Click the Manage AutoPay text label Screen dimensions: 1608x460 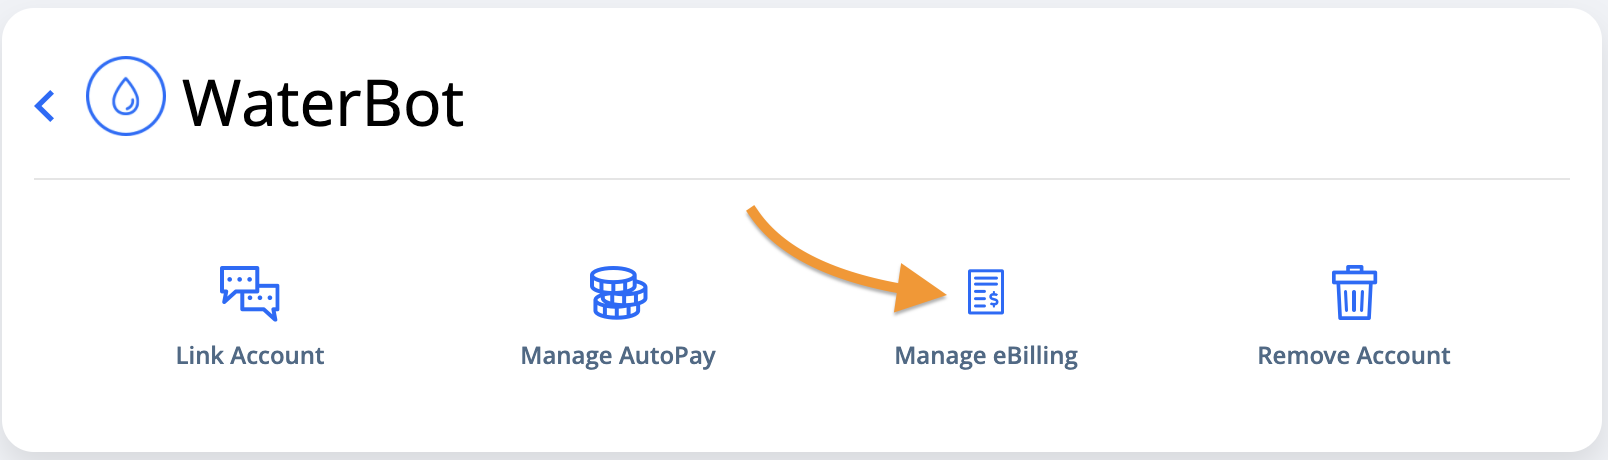[618, 356]
